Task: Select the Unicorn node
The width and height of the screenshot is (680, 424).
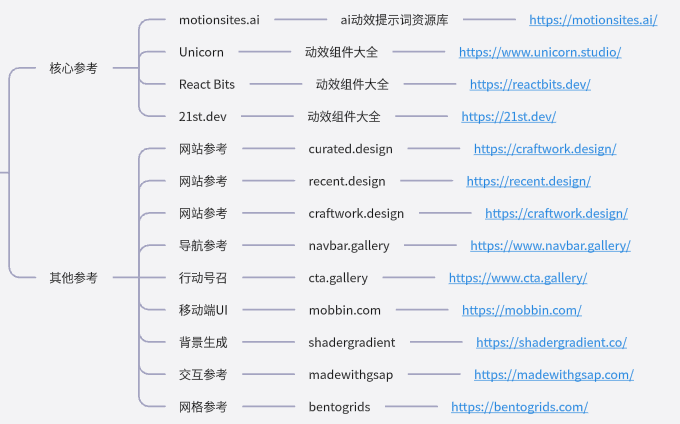Action: (201, 52)
